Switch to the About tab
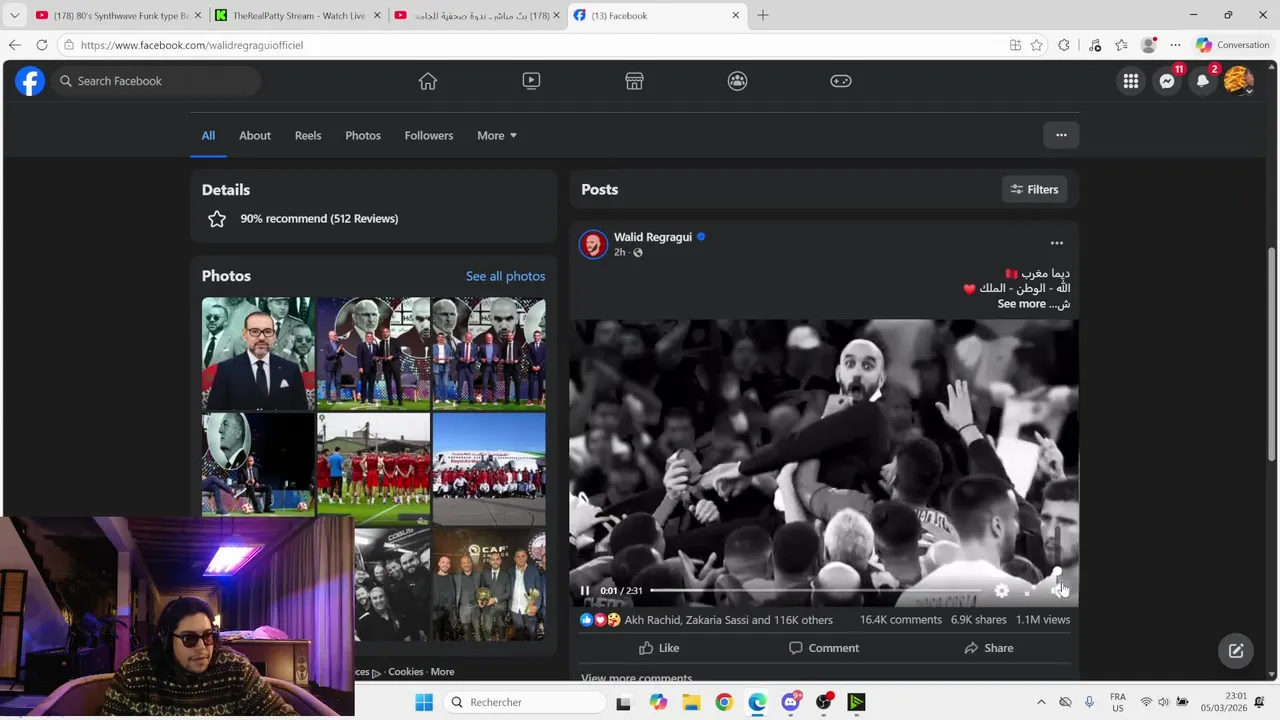 point(255,135)
